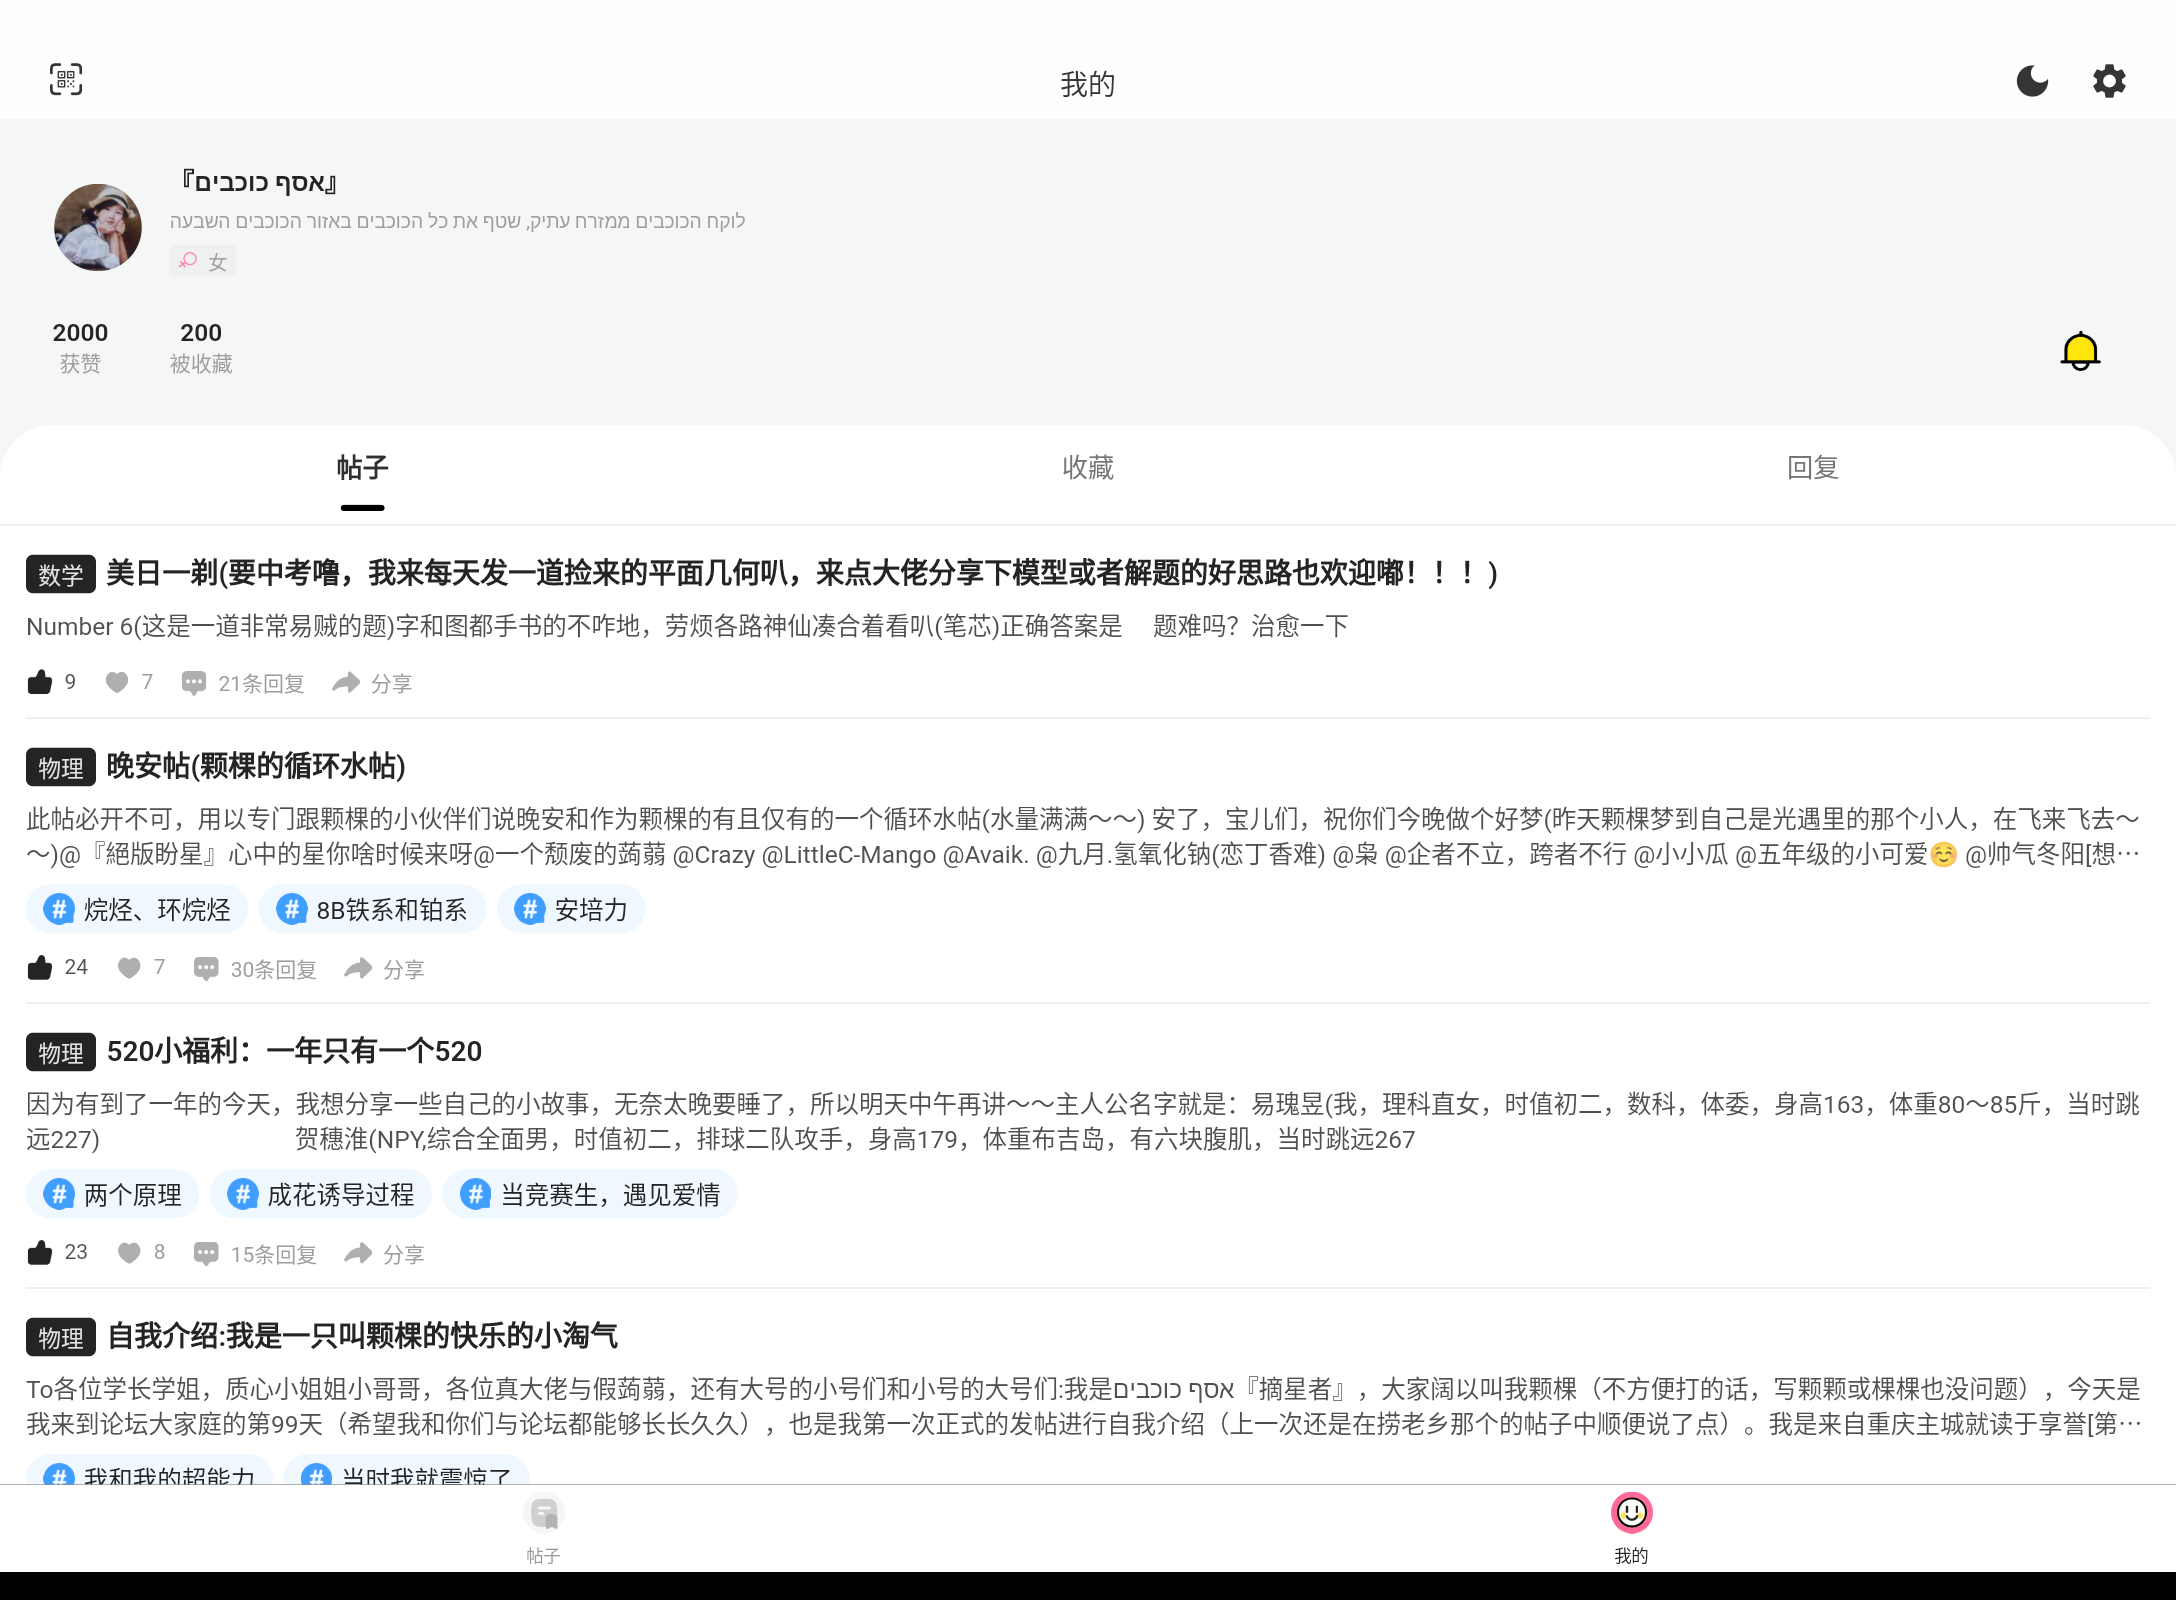Open the 成花诱导过程 topic tag
The width and height of the screenshot is (2176, 1600).
[x=321, y=1194]
